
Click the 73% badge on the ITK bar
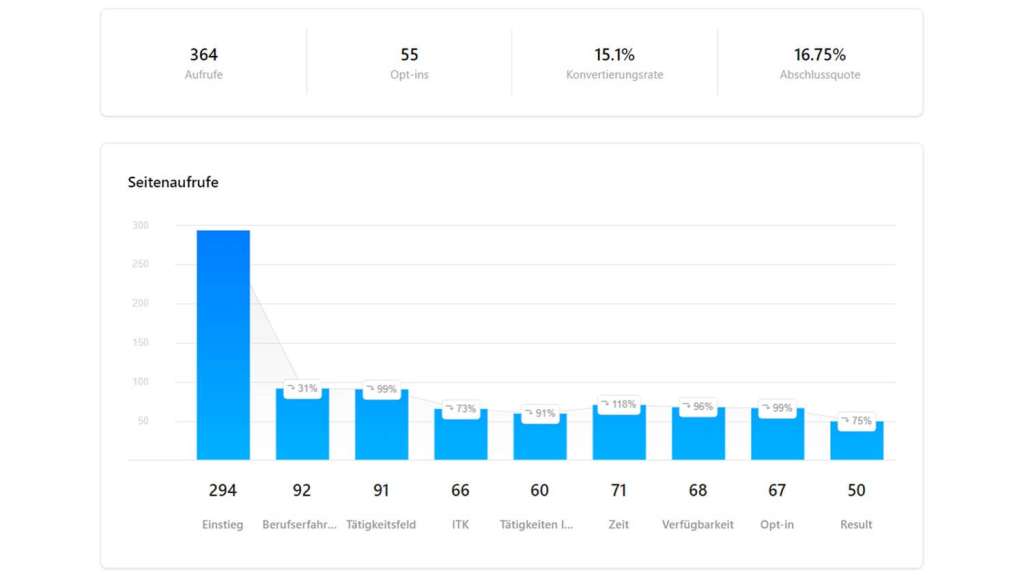[461, 408]
